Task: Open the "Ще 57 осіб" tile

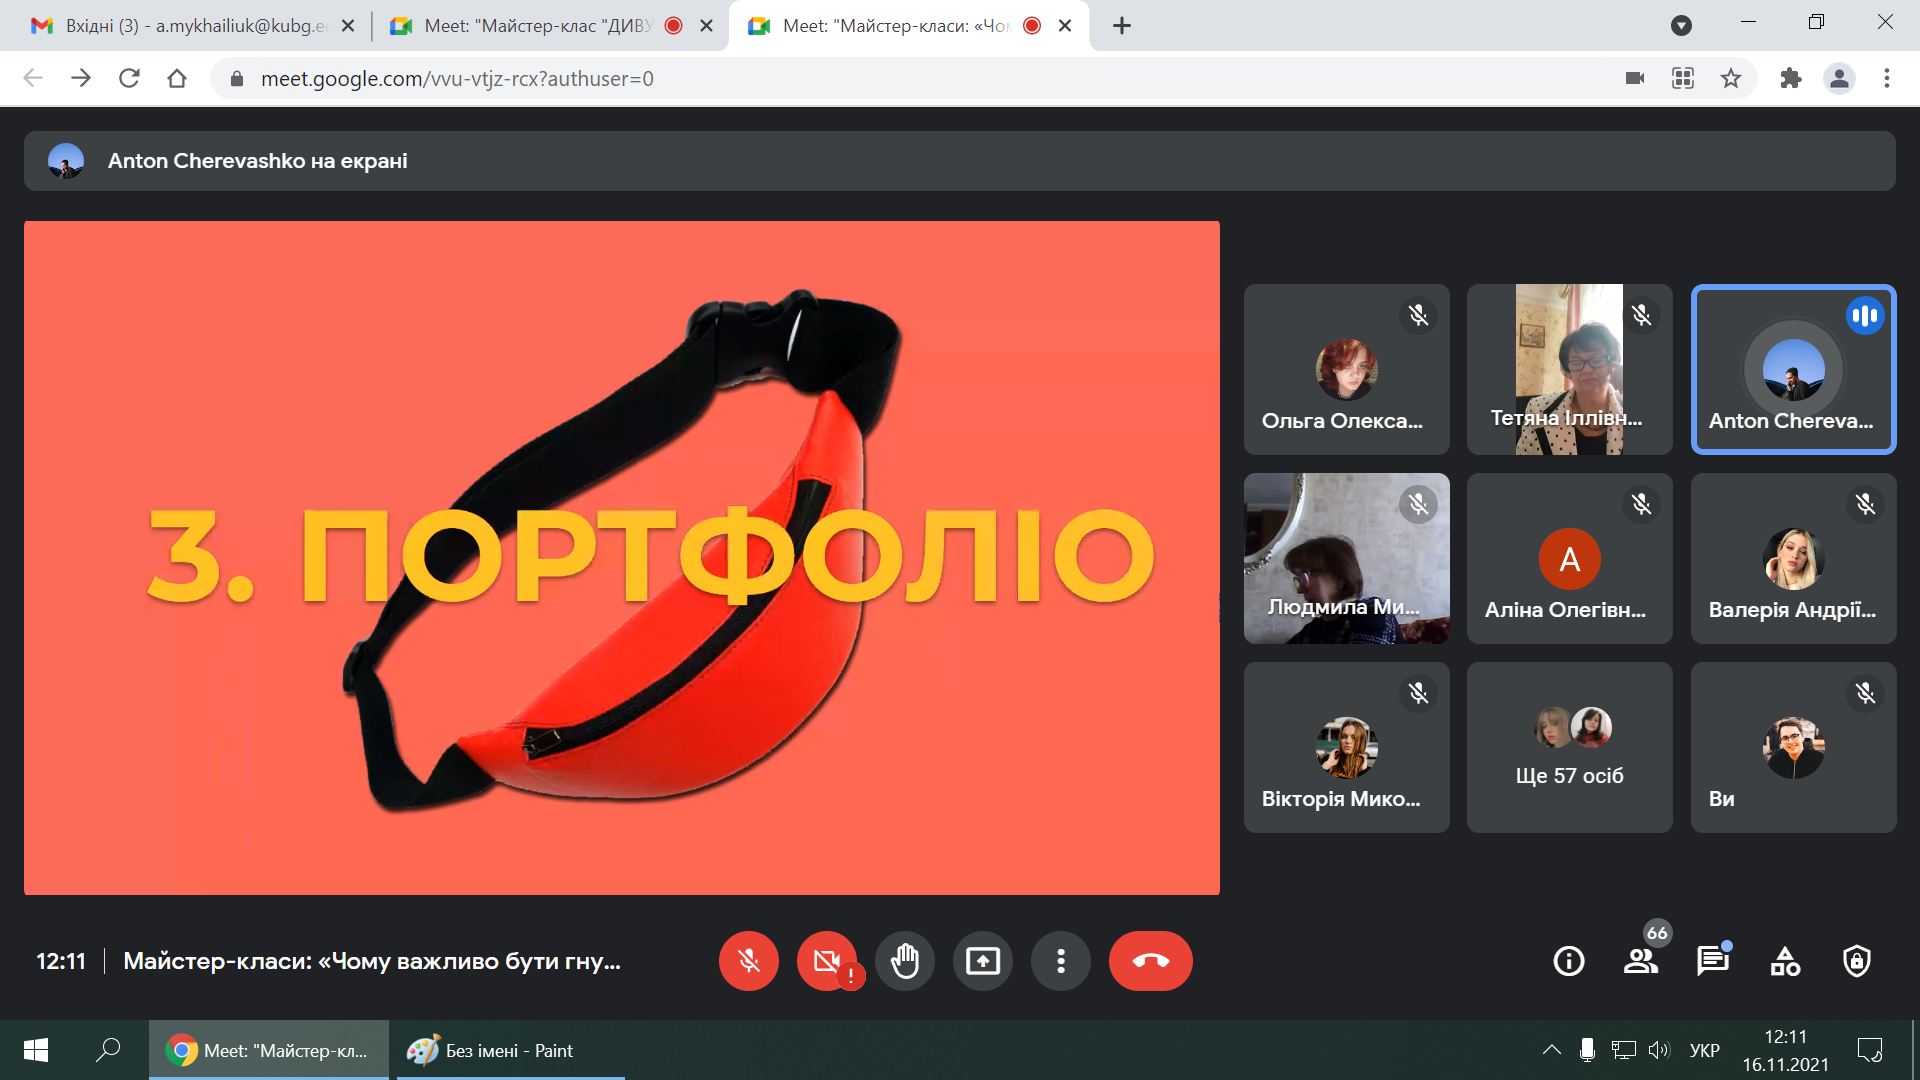Action: (1569, 747)
